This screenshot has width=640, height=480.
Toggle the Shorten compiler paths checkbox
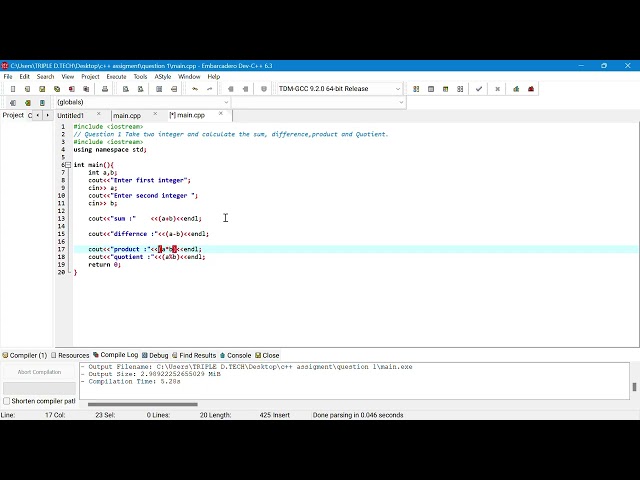coord(7,401)
